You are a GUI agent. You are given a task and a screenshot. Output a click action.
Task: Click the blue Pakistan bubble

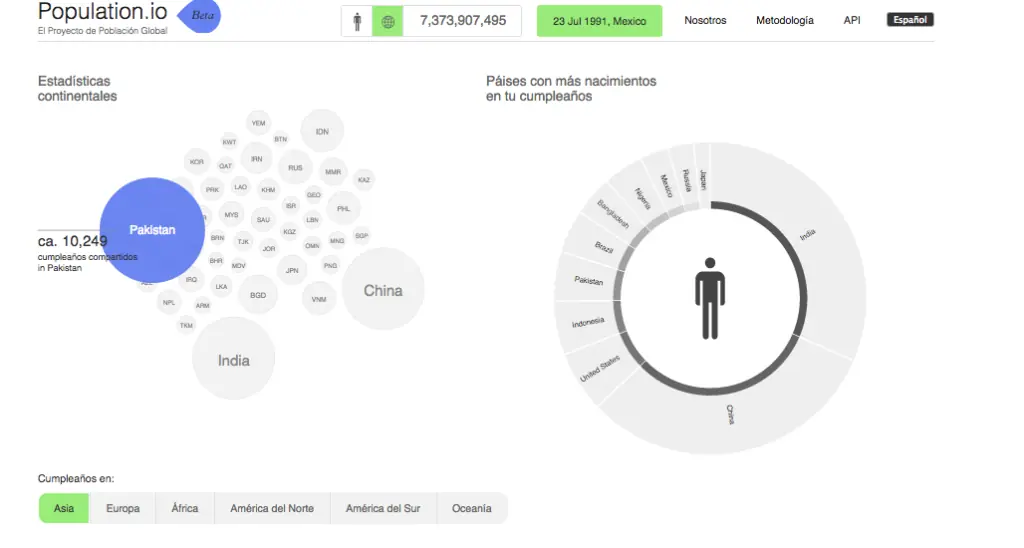pos(152,230)
